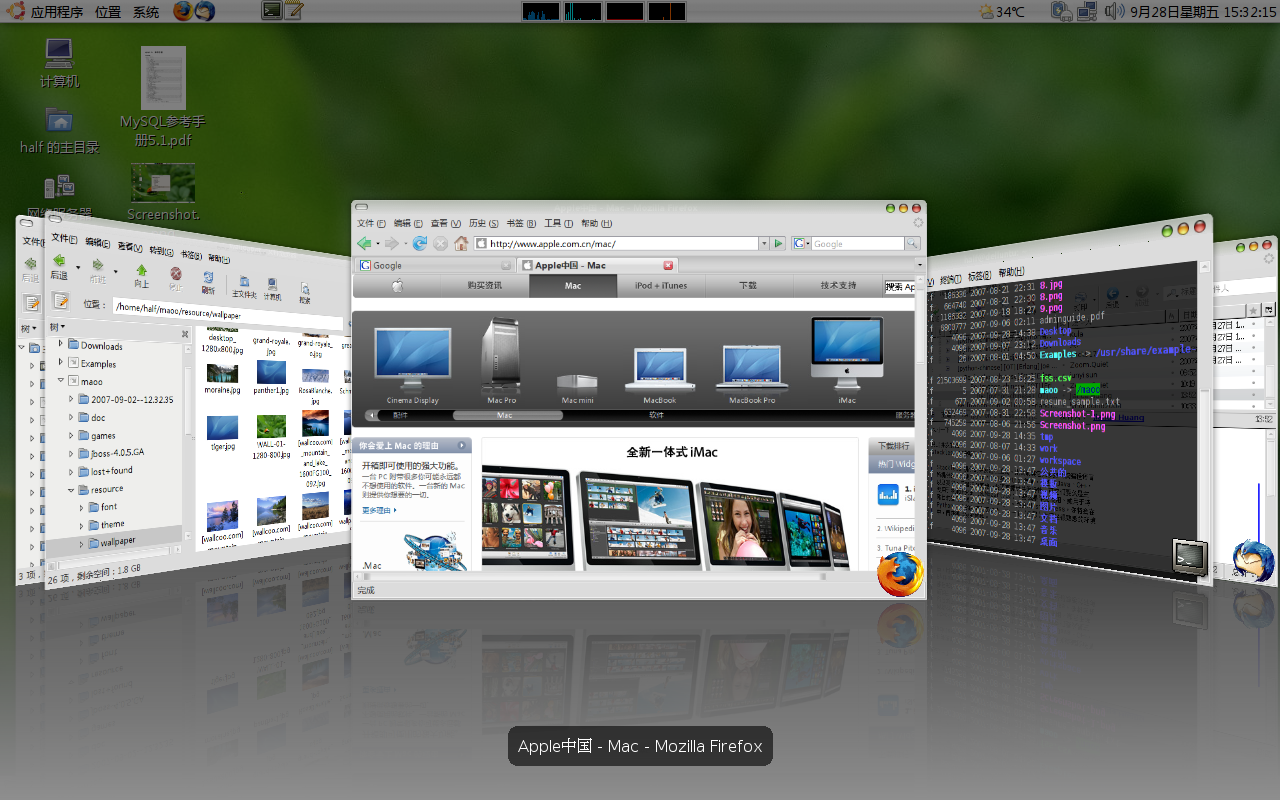Open the 购买资讯 navigation tab on the Apple page
The width and height of the screenshot is (1280, 800).
[485, 286]
